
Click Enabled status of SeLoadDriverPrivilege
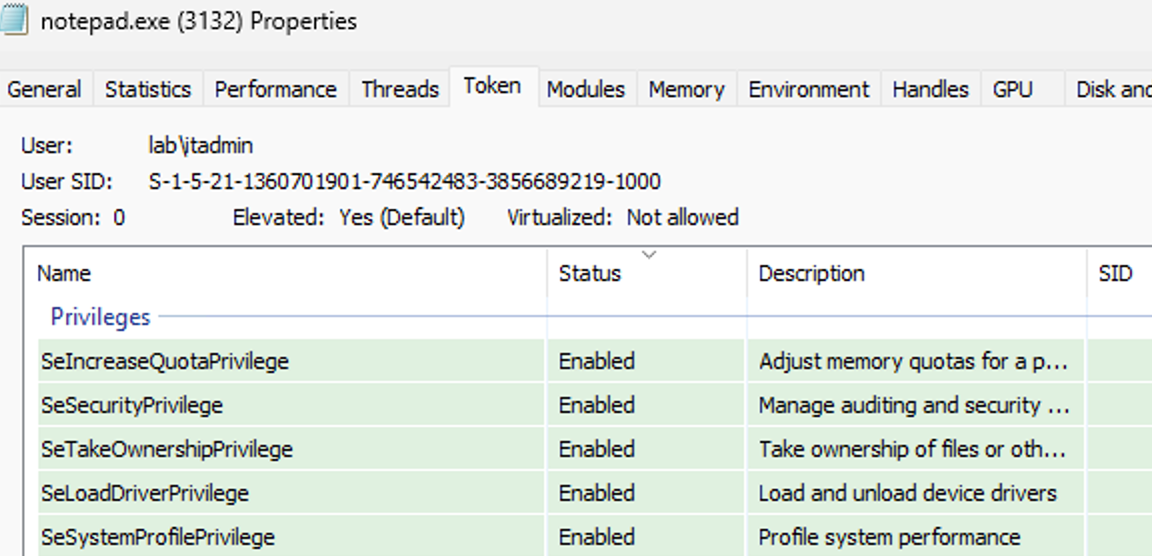(x=597, y=493)
